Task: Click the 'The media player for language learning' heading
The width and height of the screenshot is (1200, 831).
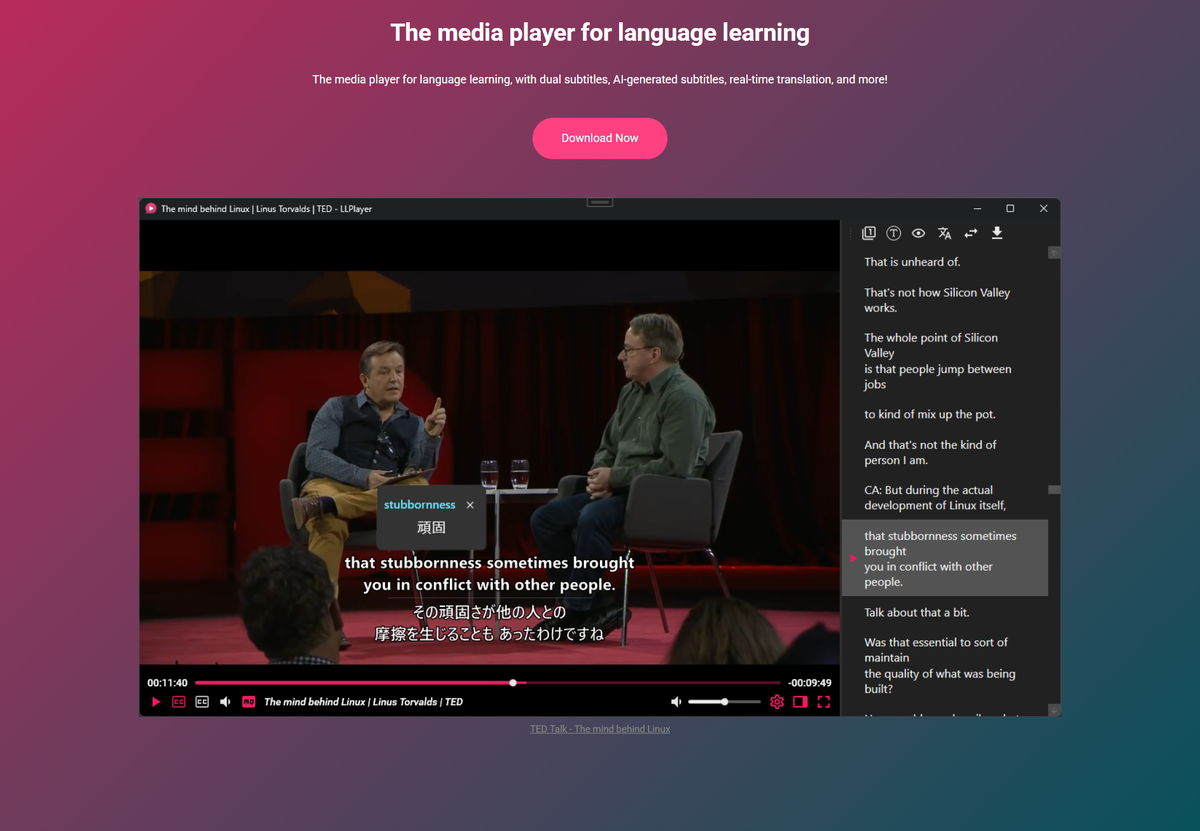Action: pos(600,33)
